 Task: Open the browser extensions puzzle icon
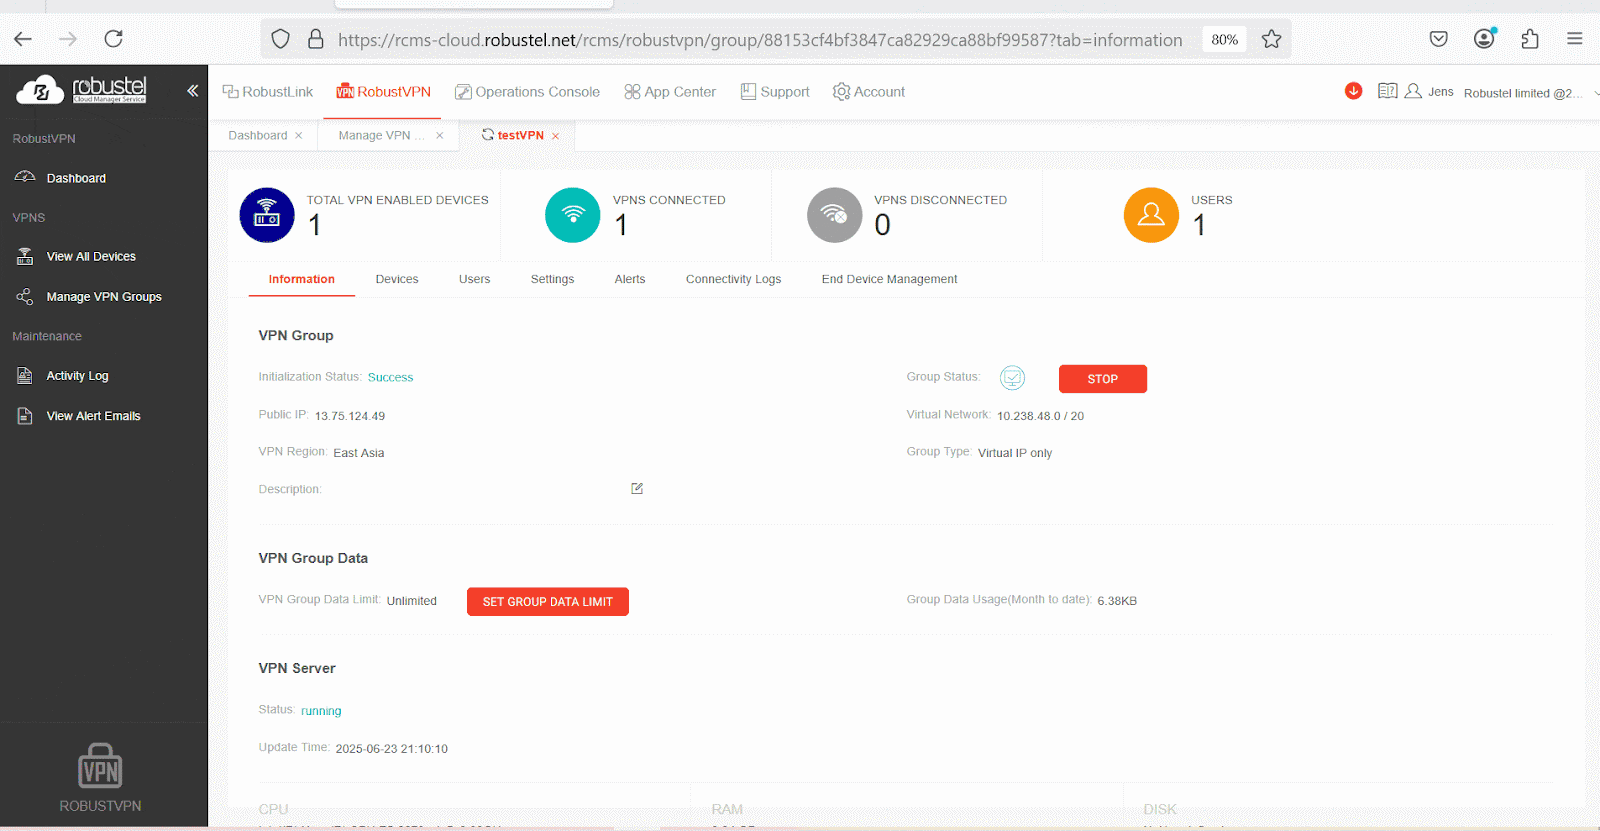(1530, 39)
